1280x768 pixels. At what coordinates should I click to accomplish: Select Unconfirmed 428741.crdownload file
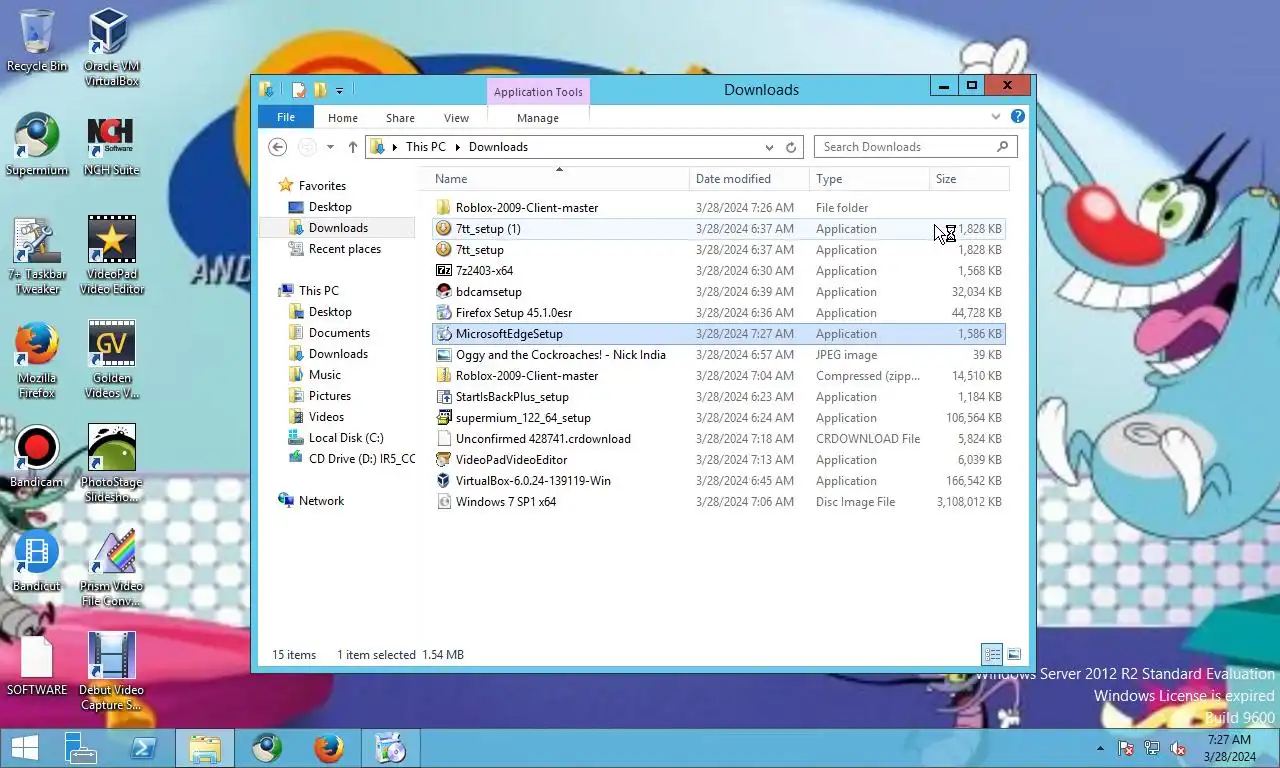pyautogui.click(x=718, y=439)
